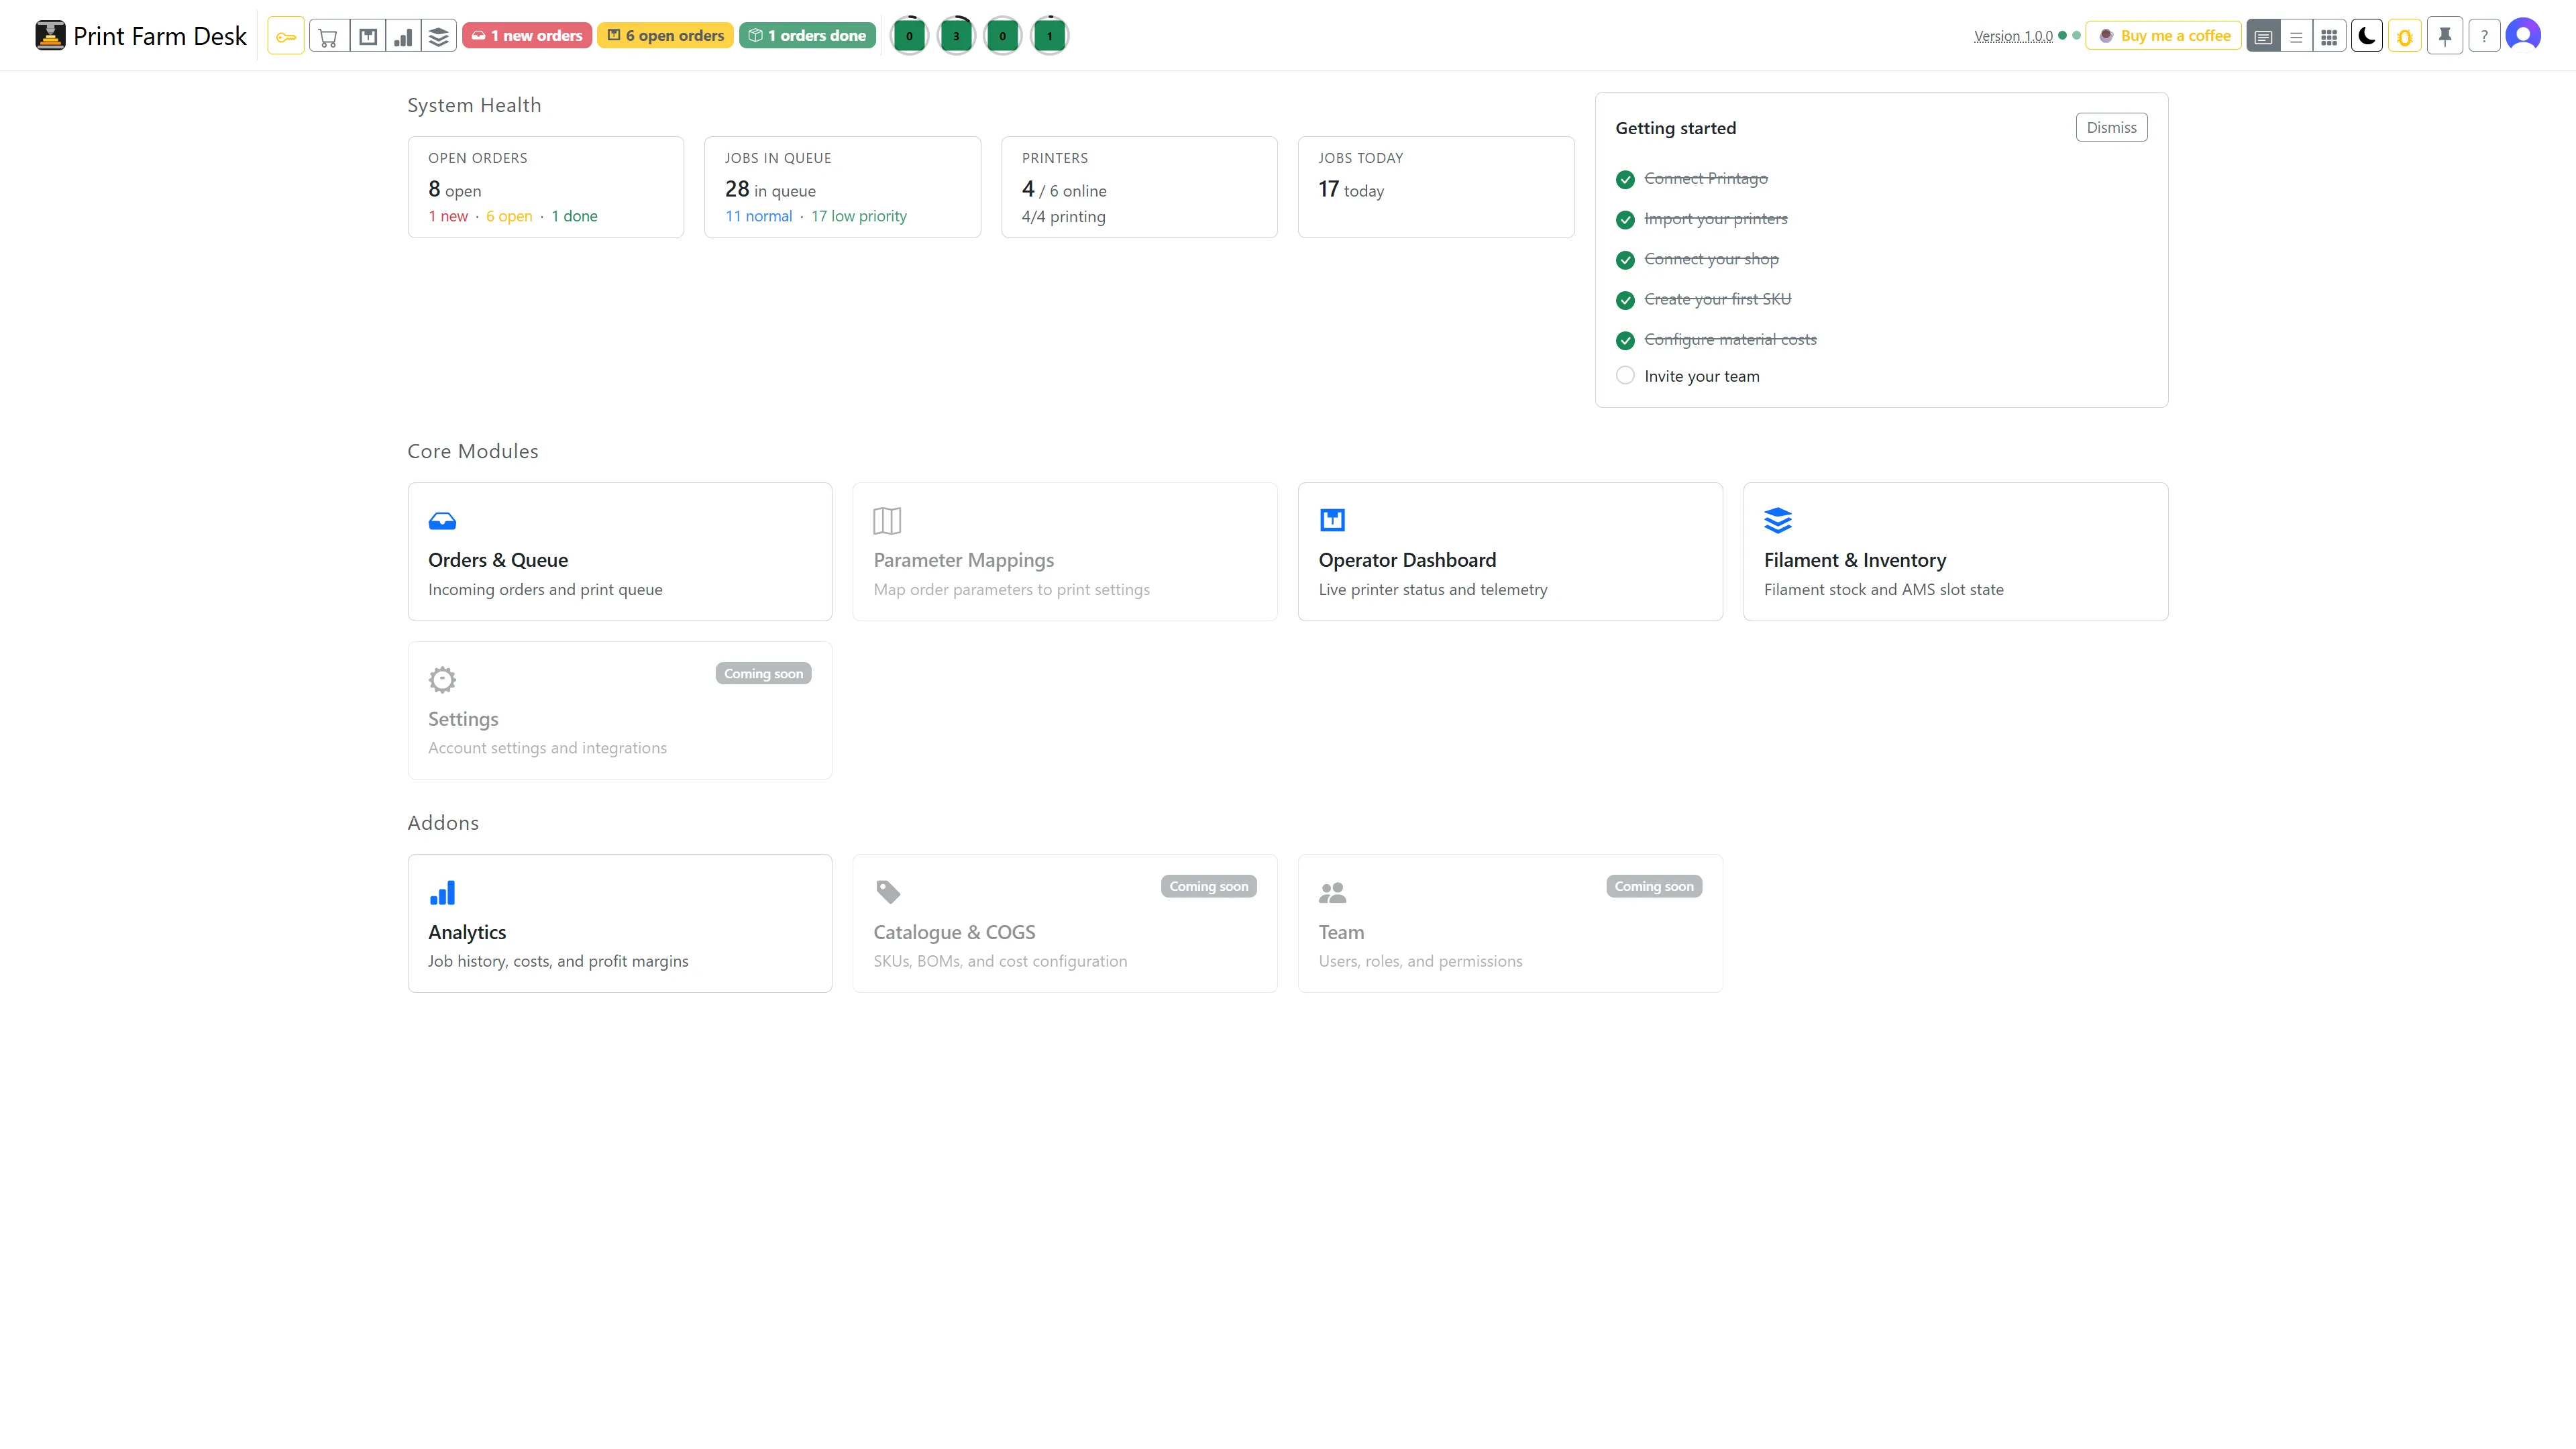The image size is (2576, 1449).
Task: Open the Parameter Mappings module card
Action: pos(1065,551)
